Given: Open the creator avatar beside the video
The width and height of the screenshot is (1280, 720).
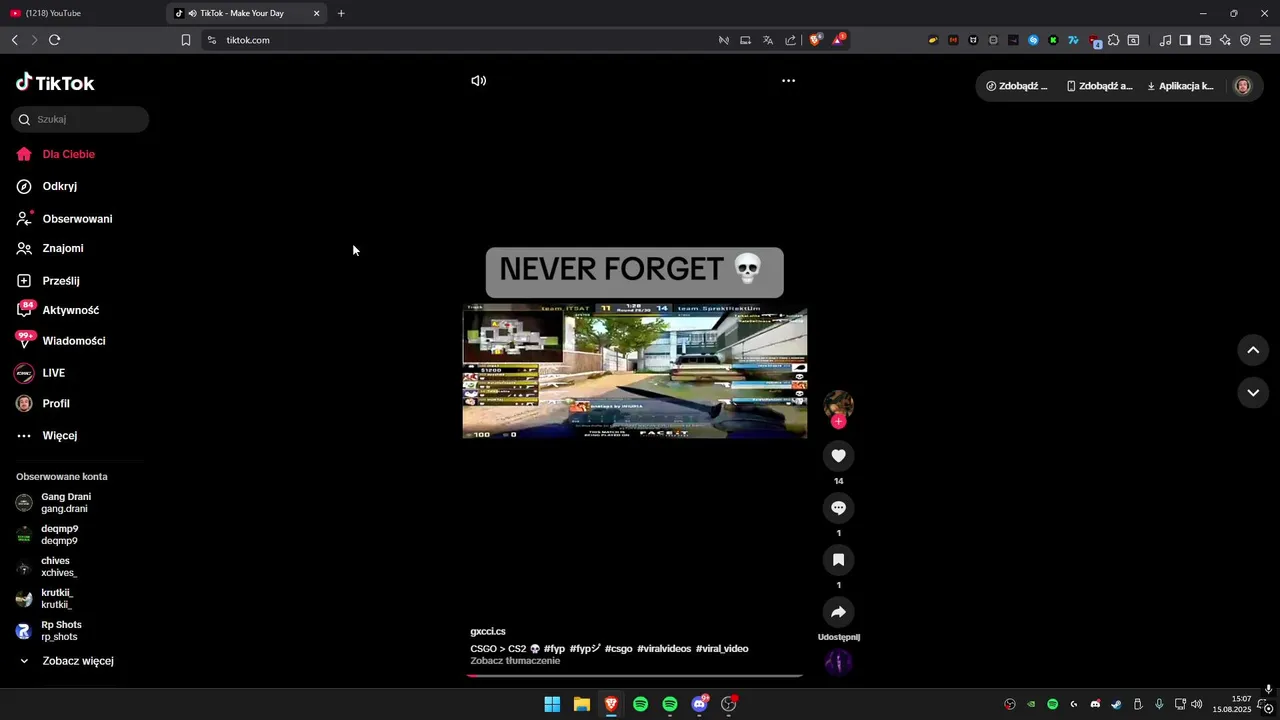Looking at the screenshot, I should pyautogui.click(x=838, y=405).
